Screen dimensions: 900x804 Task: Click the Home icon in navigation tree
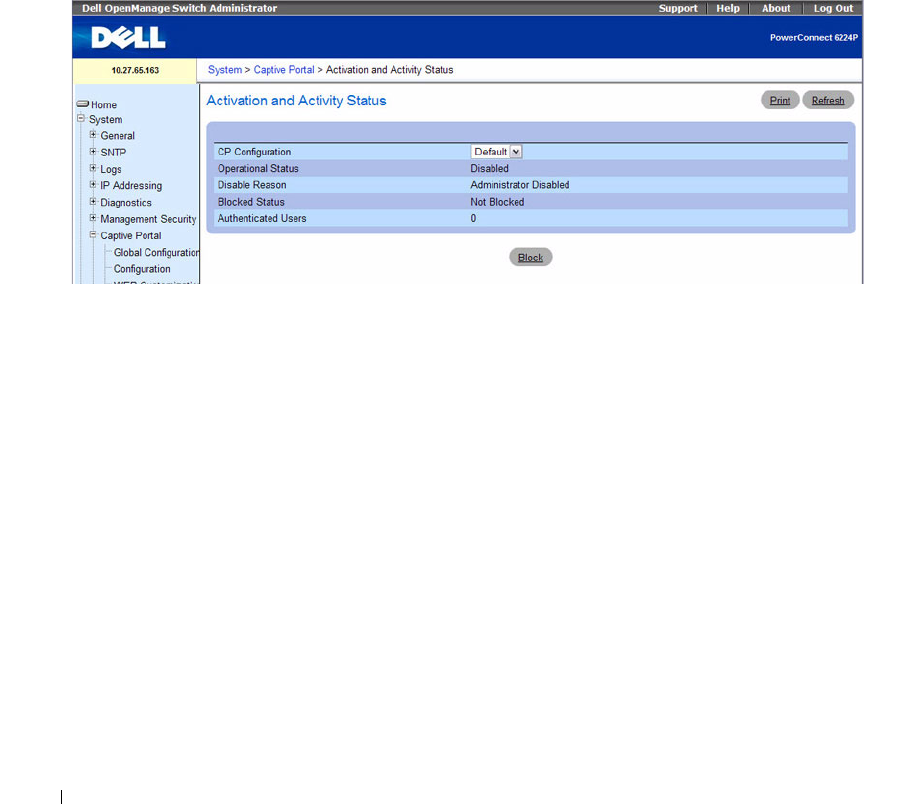tap(83, 104)
